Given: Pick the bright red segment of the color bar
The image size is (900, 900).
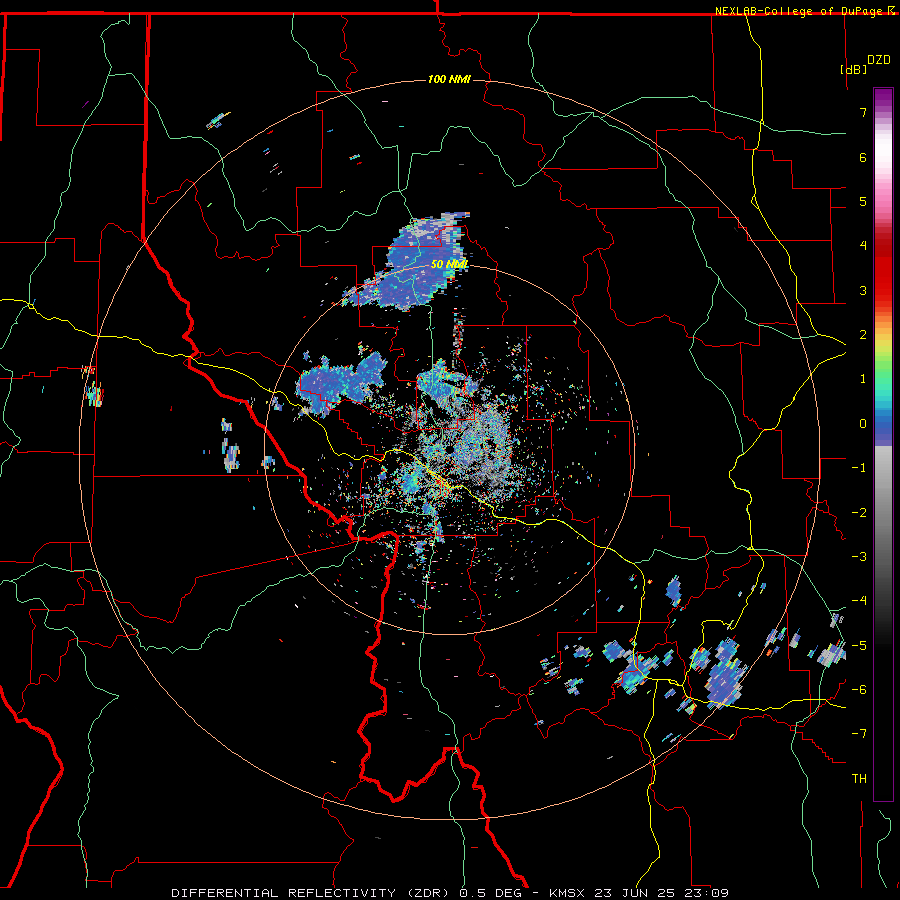Looking at the screenshot, I should click(883, 276).
